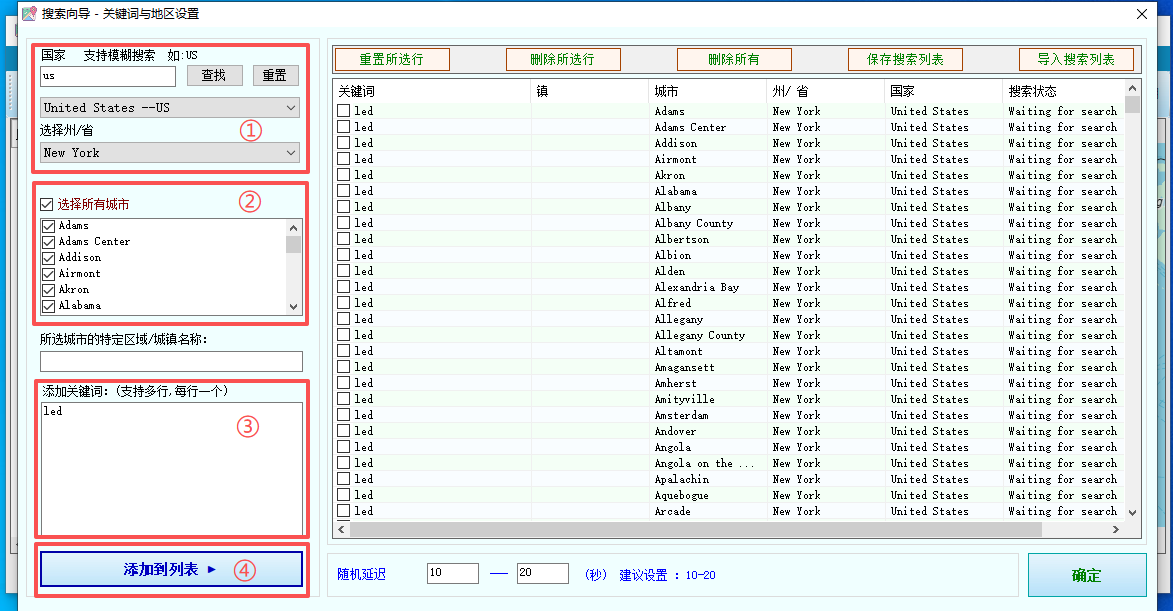This screenshot has width=1173, height=611.
Task: Uncheck the Adams Center city checkbox
Action: click(x=48, y=242)
